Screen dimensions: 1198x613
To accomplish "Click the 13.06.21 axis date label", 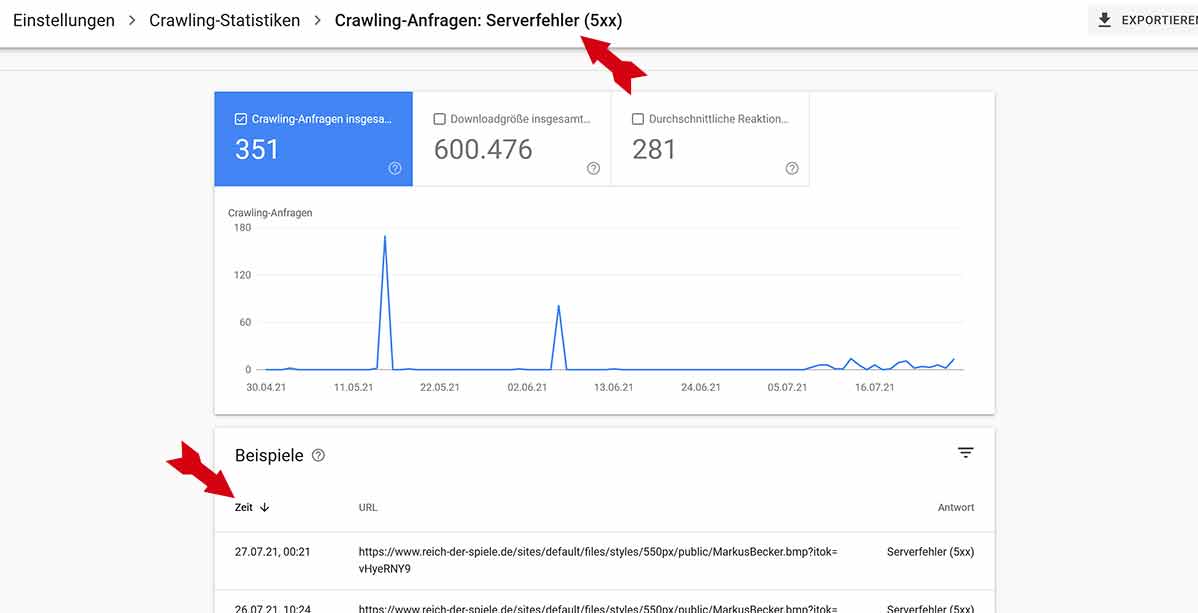I will [614, 388].
